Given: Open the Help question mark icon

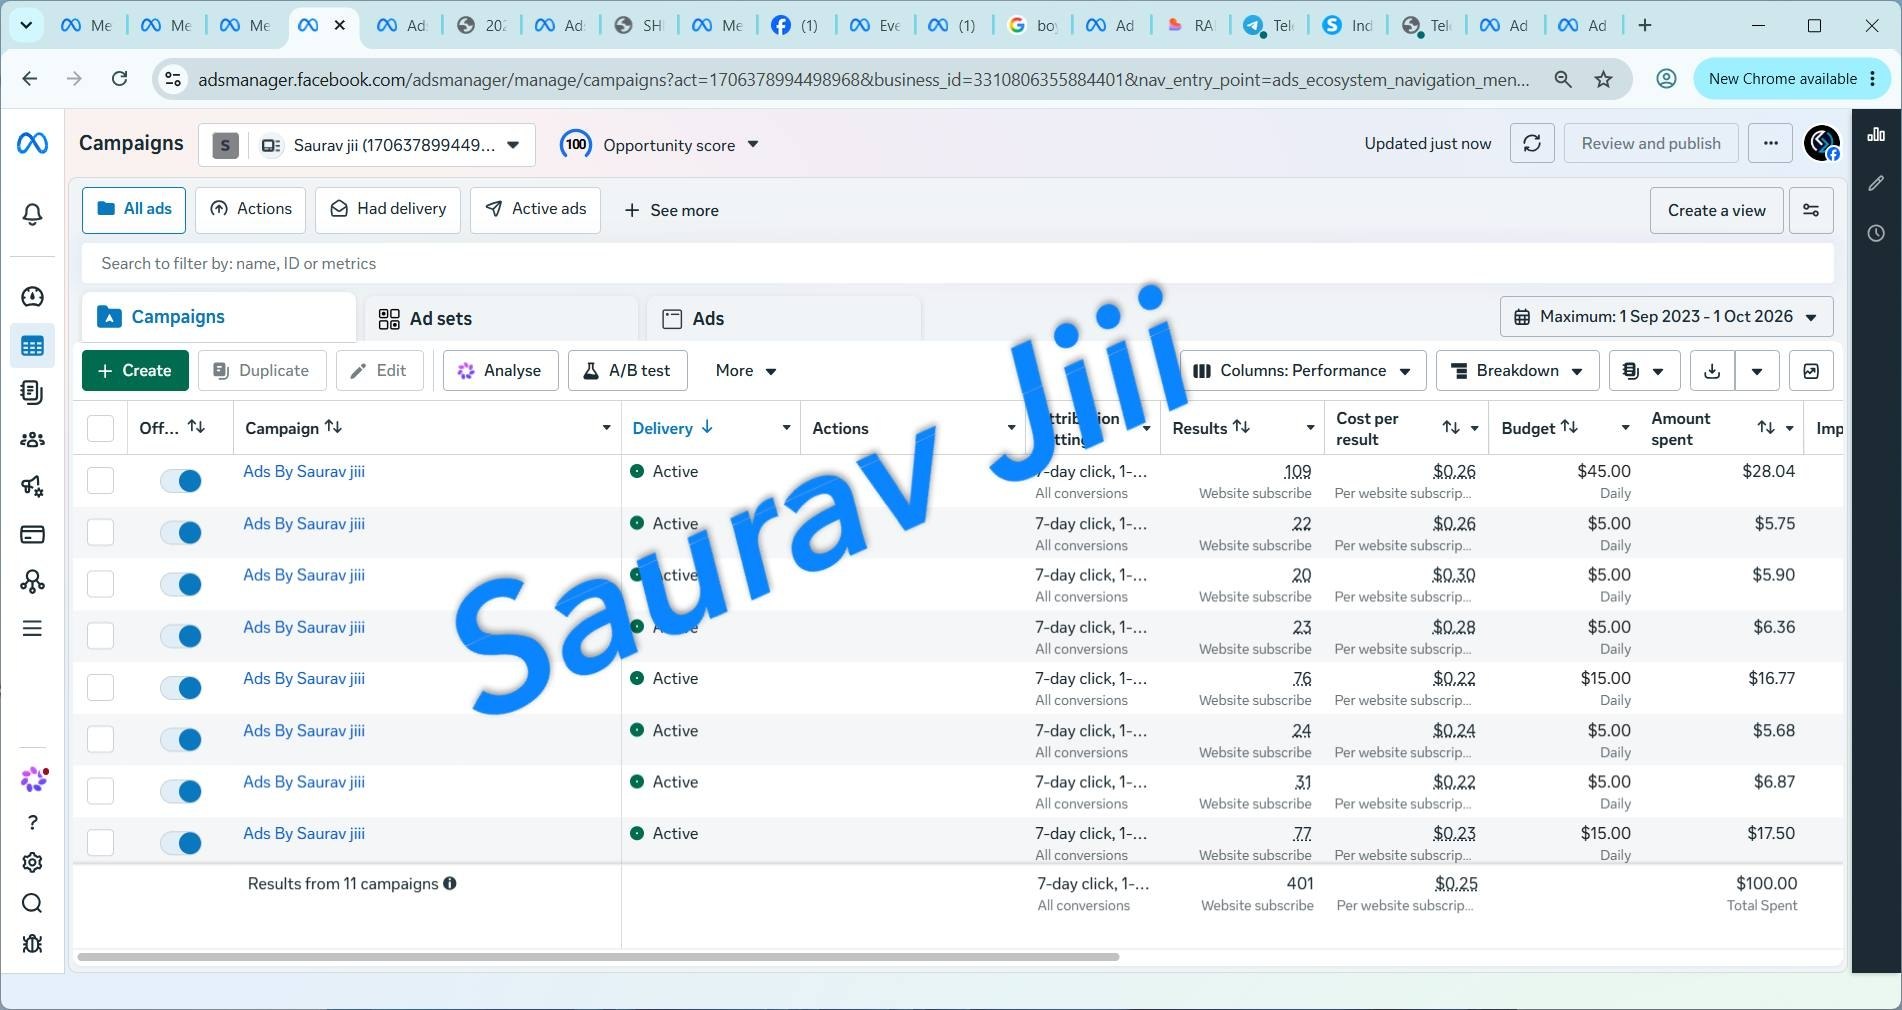Looking at the screenshot, I should click(x=32, y=822).
